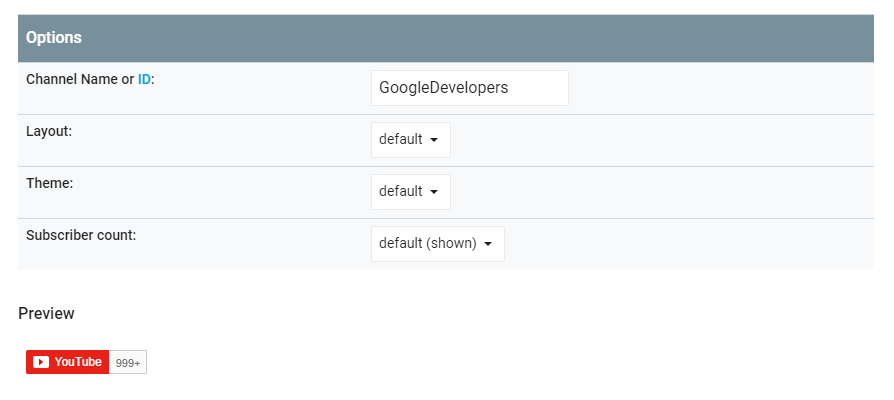Click the 'Channel Name or' label
This screenshot has width=894, height=400.
tap(78, 79)
